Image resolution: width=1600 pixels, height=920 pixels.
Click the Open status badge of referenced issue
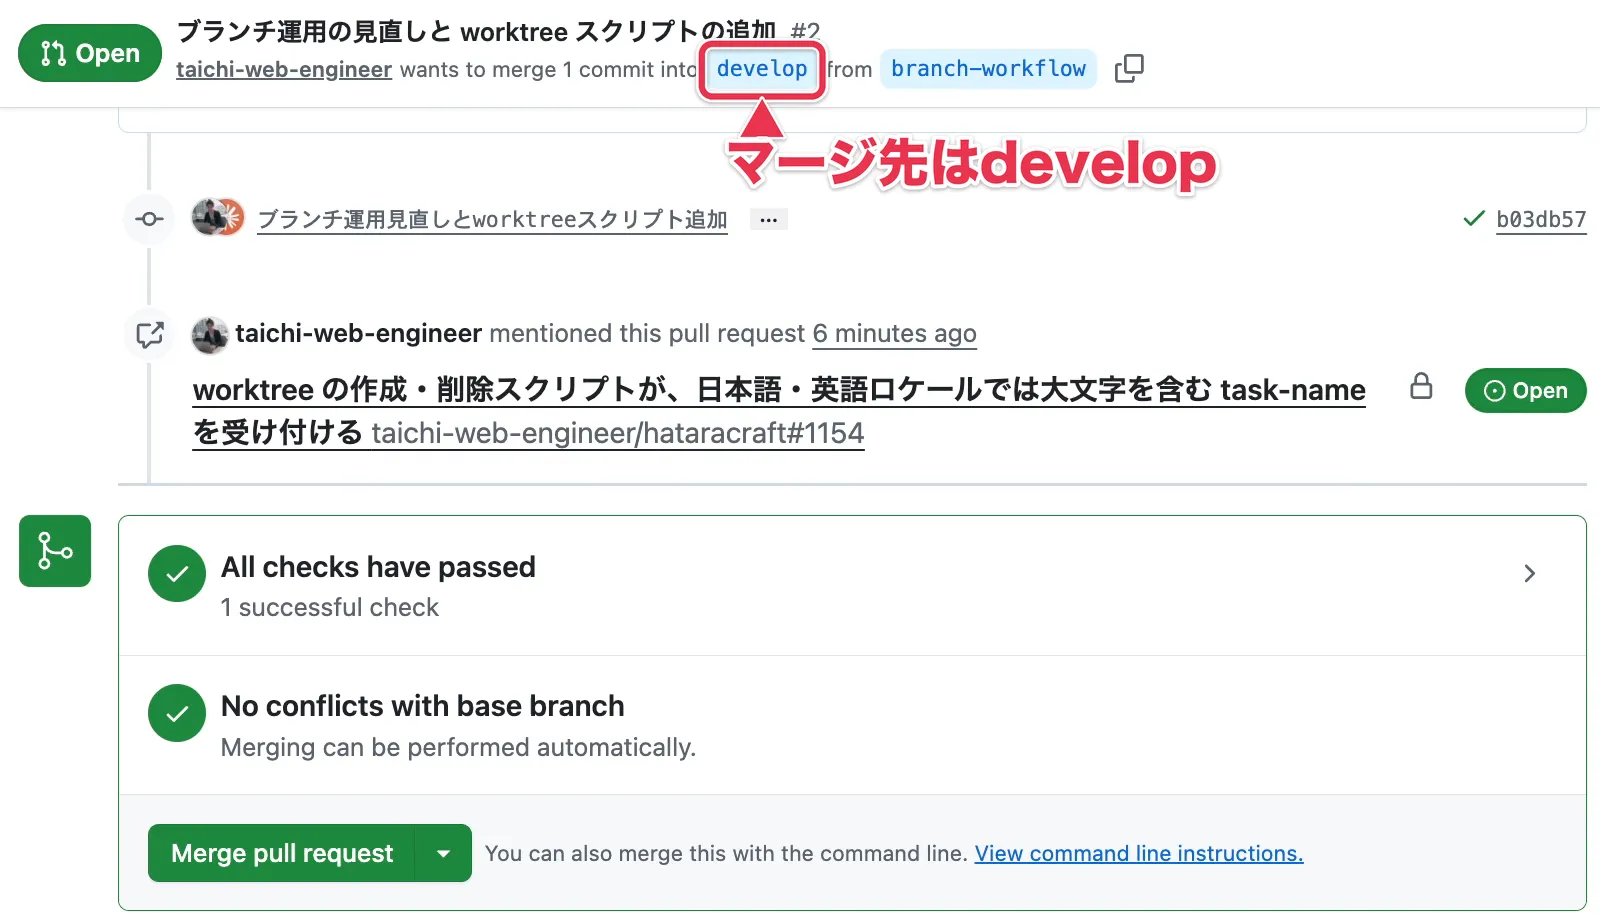1525,391
